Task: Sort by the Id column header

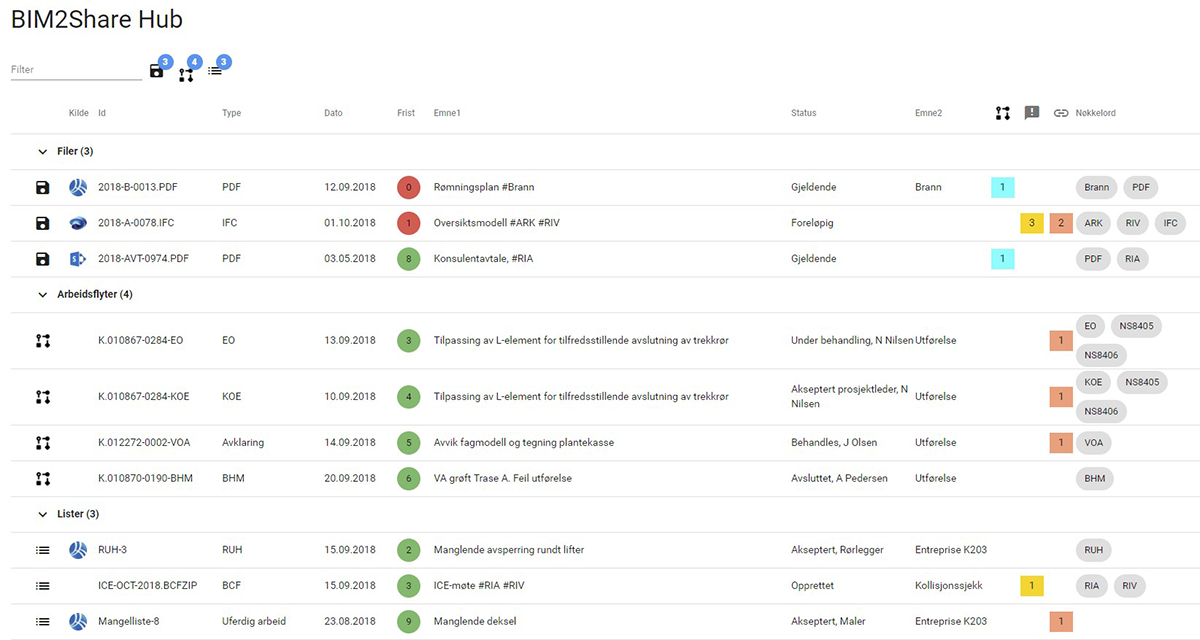Action: click(x=102, y=113)
